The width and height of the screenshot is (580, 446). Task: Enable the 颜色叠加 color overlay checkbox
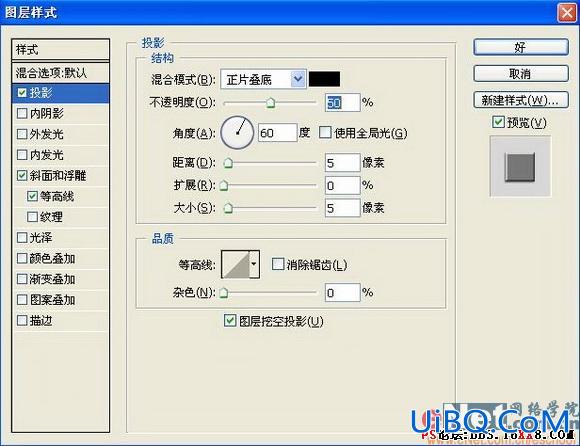(x=22, y=258)
